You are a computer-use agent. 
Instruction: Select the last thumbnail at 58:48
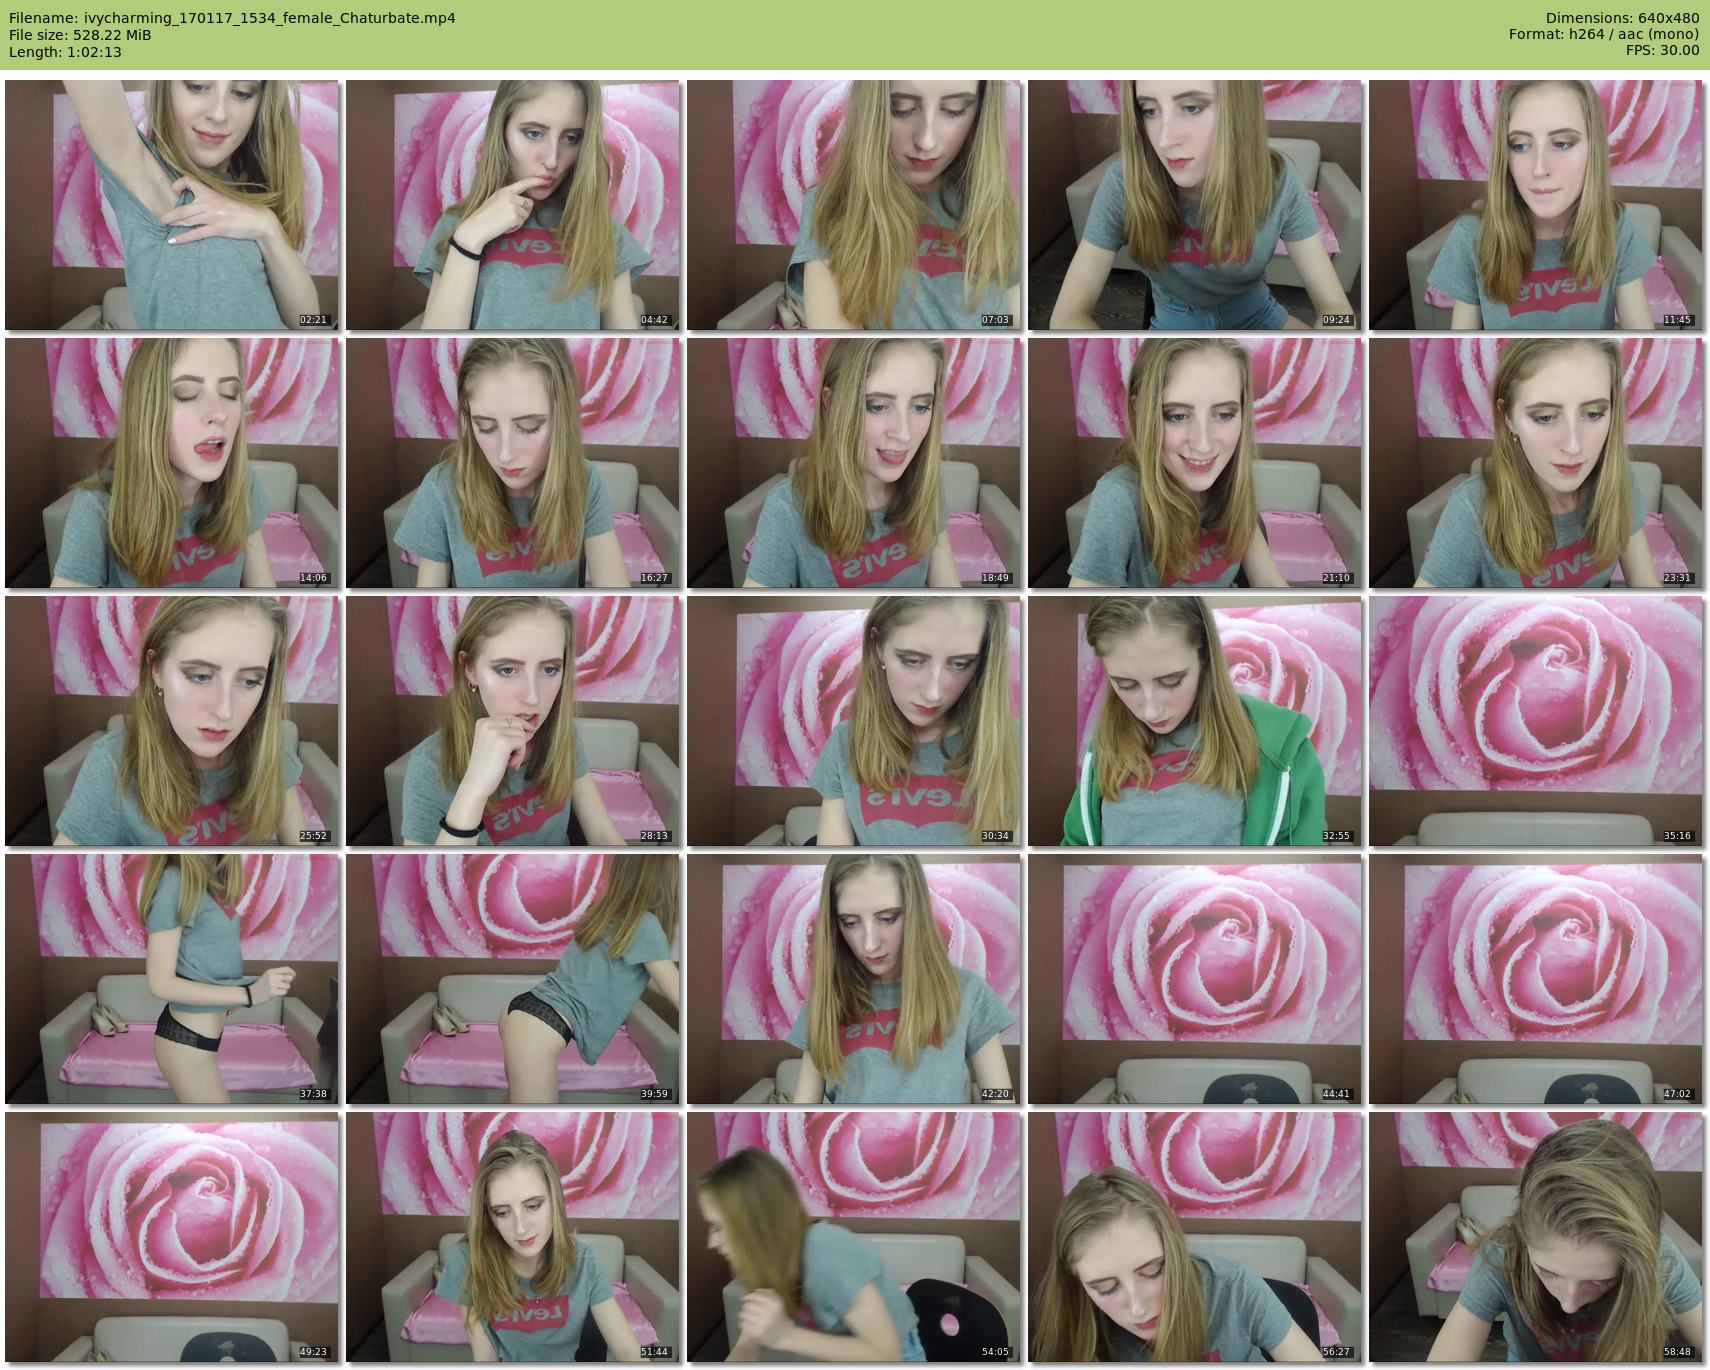(x=1536, y=1237)
